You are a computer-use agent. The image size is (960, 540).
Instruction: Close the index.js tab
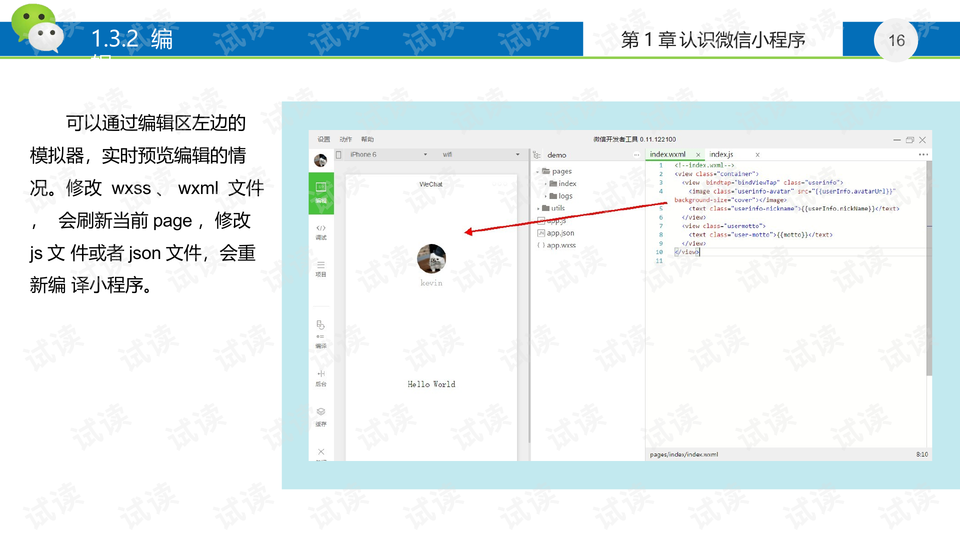tap(757, 155)
